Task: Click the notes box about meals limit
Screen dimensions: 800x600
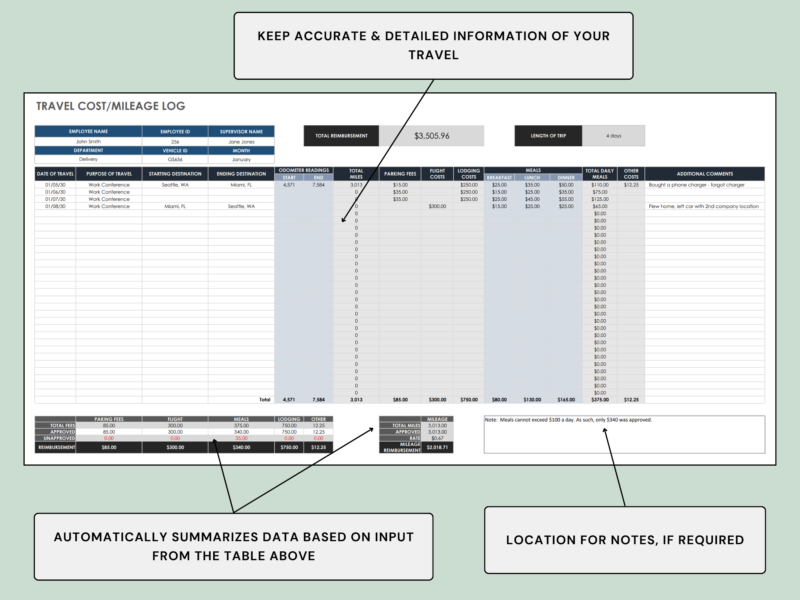Action: (624, 434)
